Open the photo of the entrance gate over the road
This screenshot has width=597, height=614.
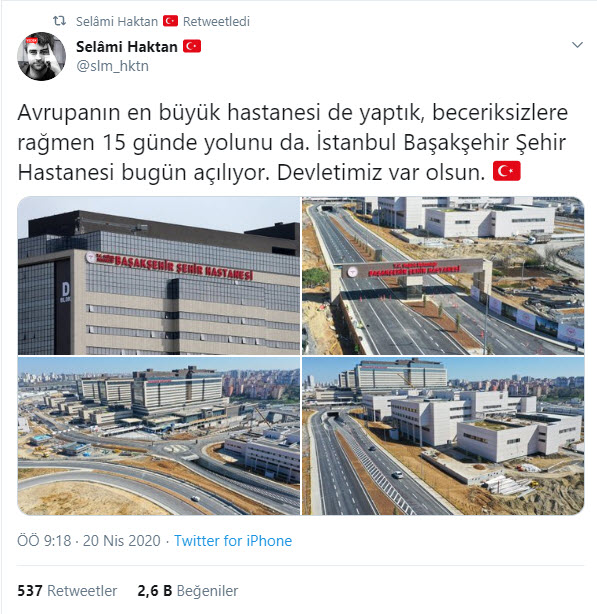click(443, 276)
